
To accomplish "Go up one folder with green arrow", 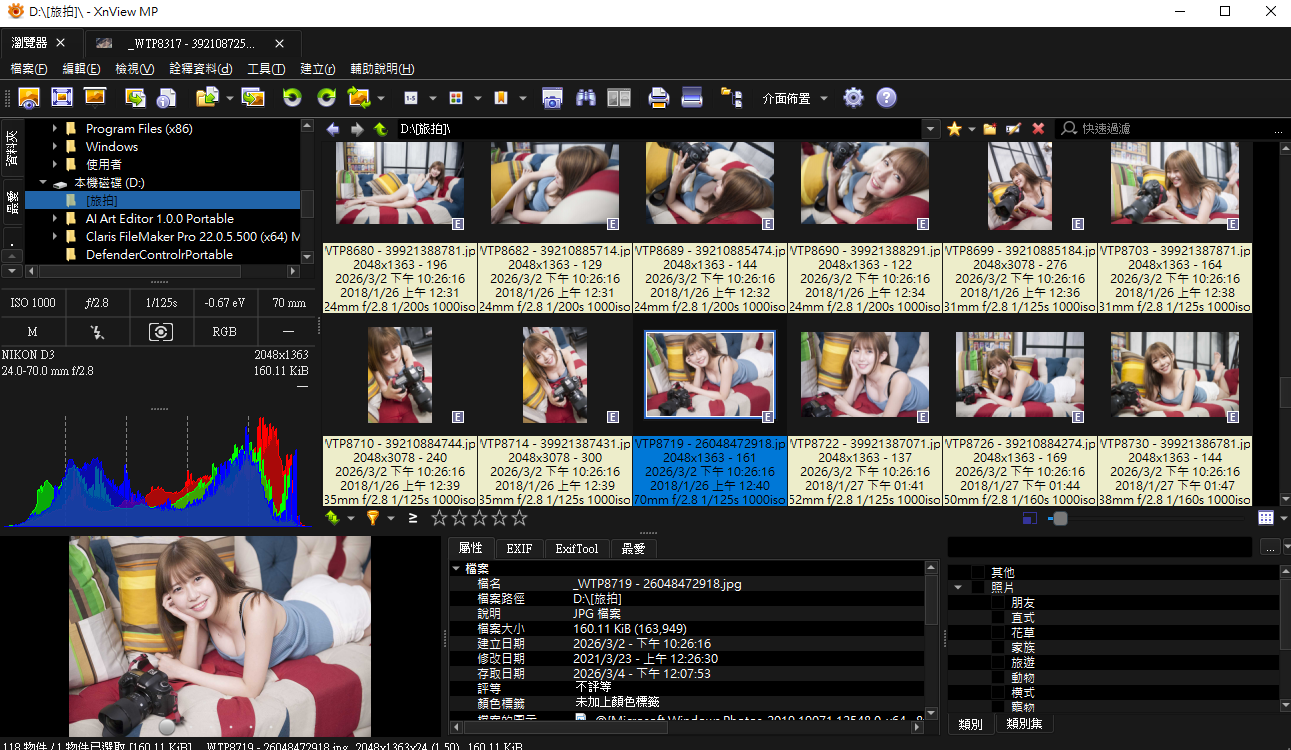I will (380, 129).
